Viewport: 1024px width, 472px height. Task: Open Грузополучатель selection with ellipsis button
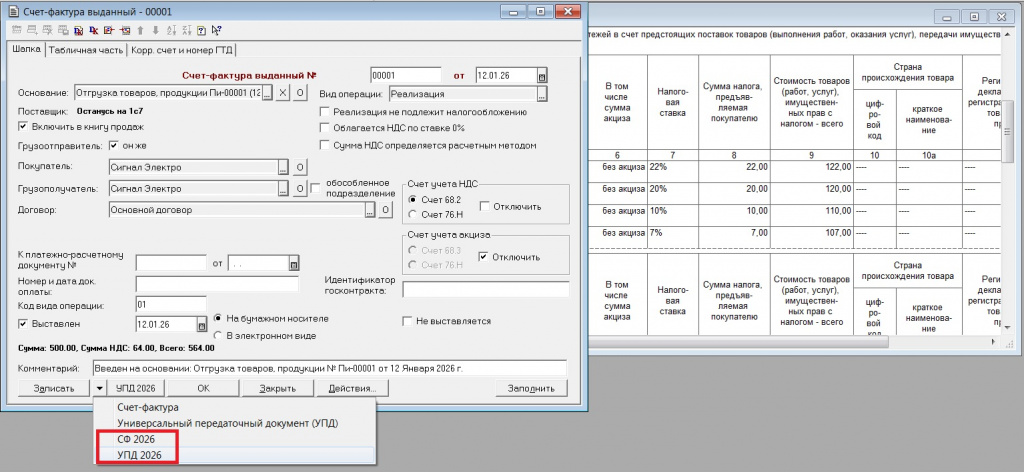pos(284,189)
